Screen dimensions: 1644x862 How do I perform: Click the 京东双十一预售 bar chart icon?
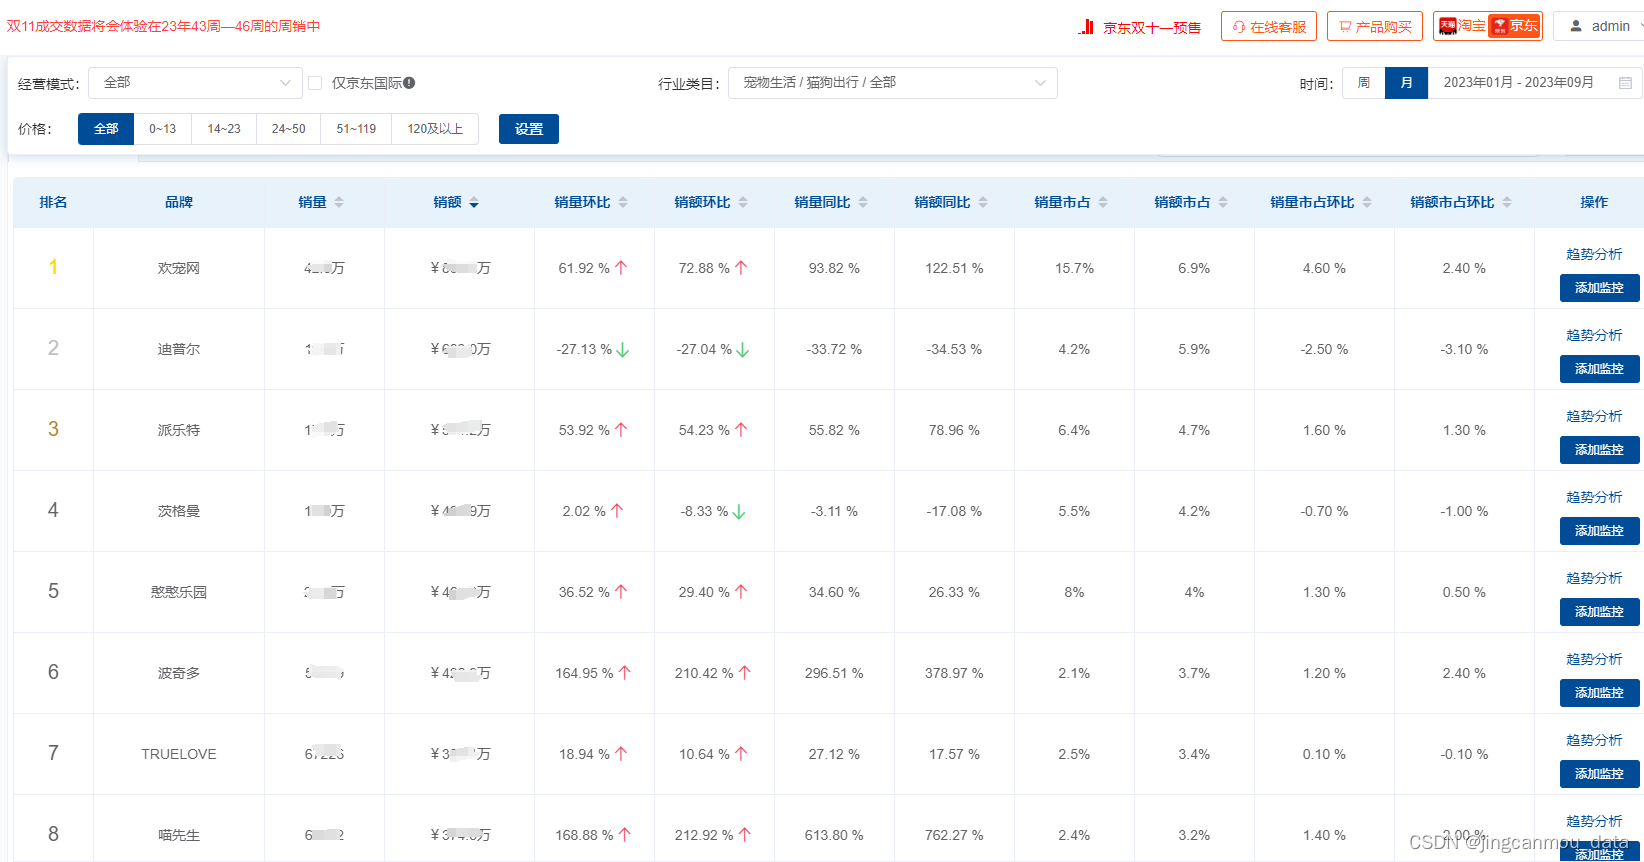(x=1086, y=27)
